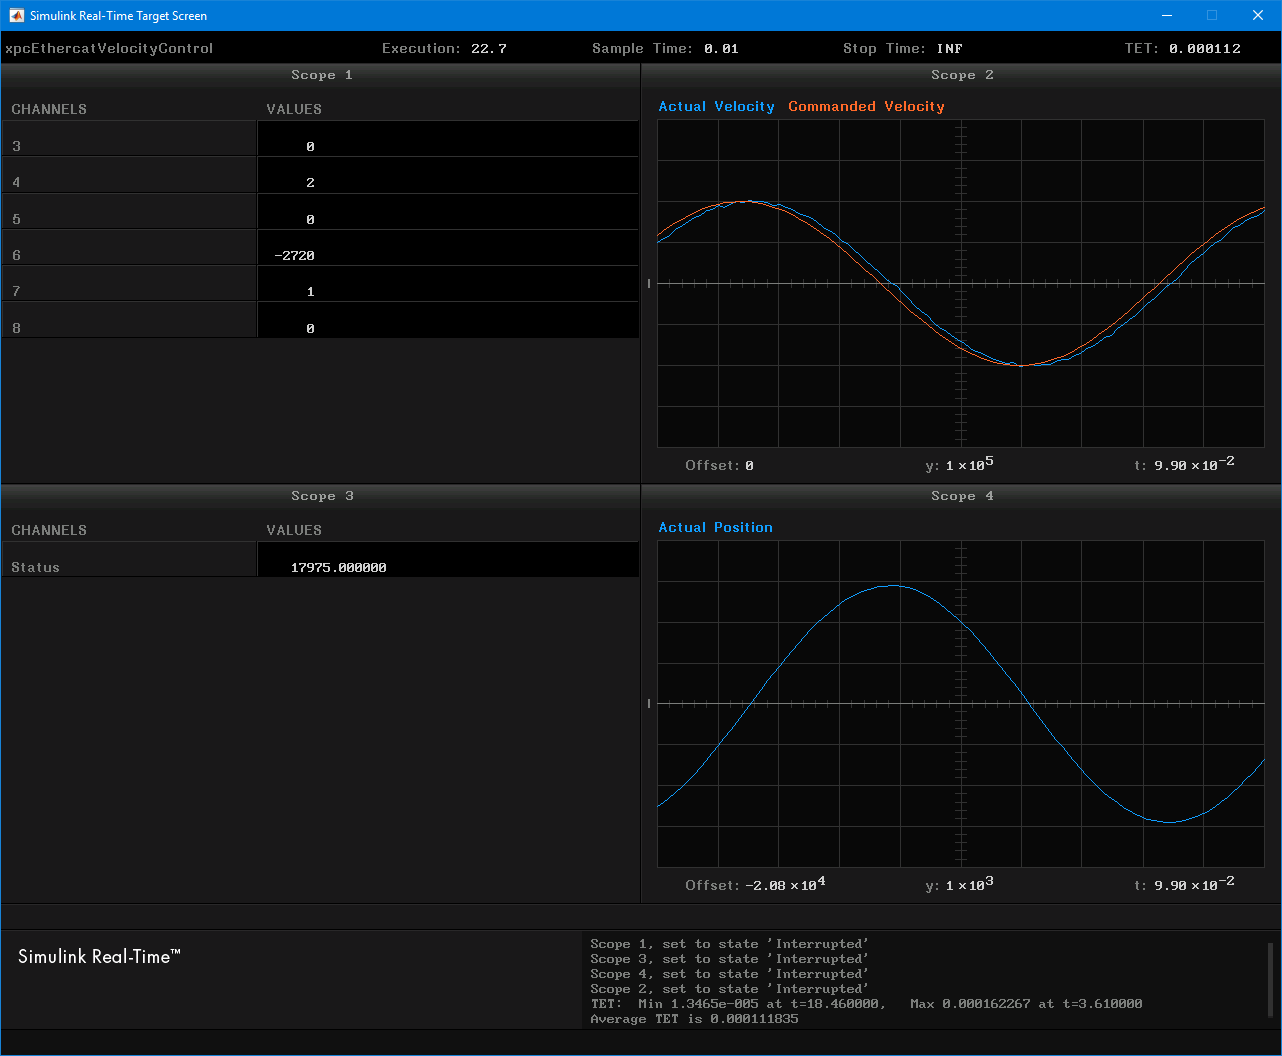Click the Stop Time INF field
1282x1056 pixels.
(x=949, y=48)
